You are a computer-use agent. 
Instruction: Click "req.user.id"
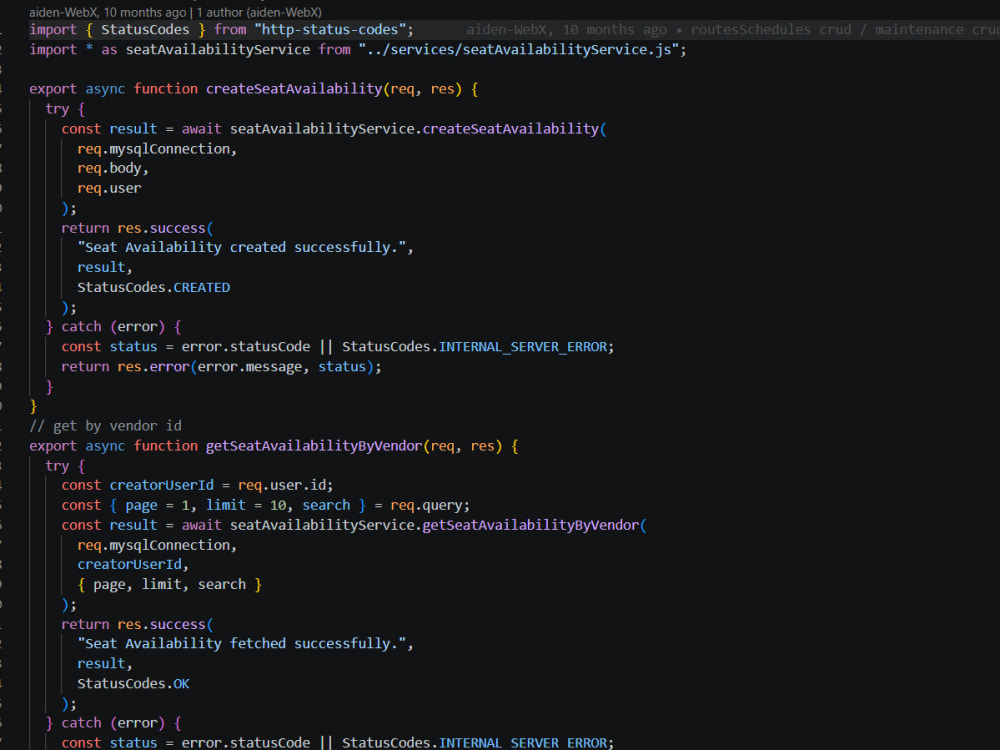coord(282,485)
